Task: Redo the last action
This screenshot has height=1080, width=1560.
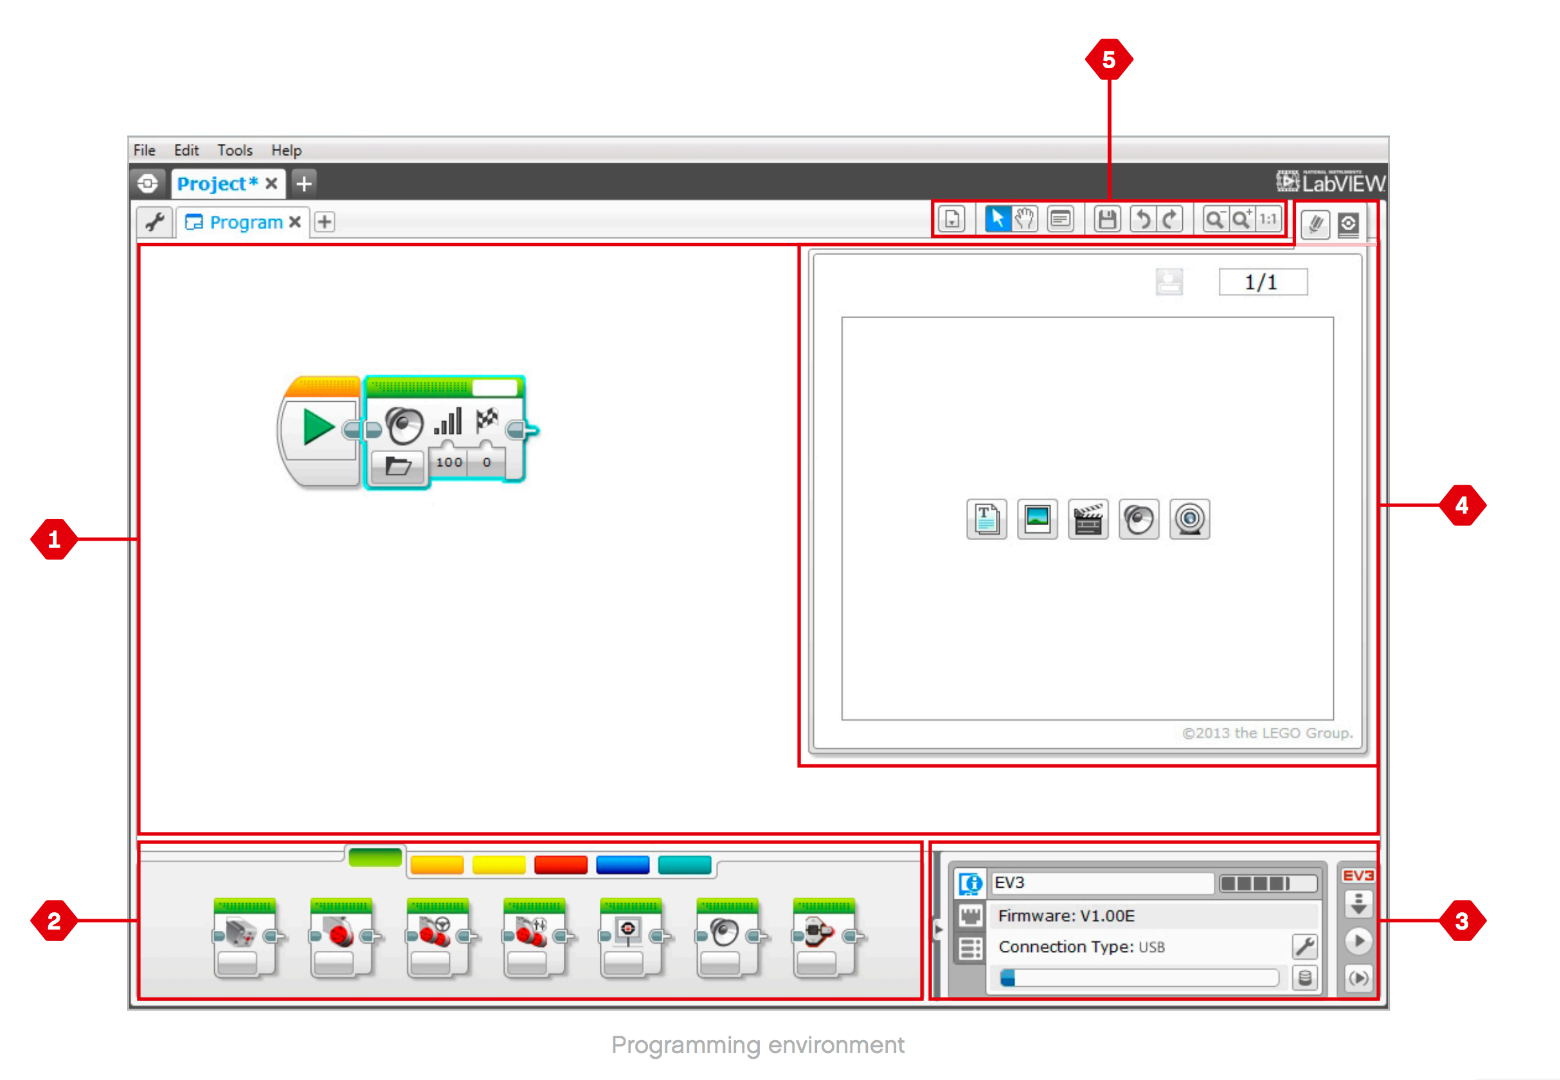Action: click(1168, 219)
